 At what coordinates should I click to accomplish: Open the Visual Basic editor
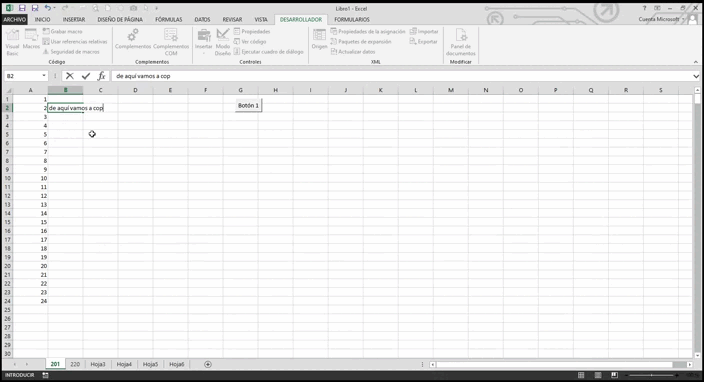12,43
